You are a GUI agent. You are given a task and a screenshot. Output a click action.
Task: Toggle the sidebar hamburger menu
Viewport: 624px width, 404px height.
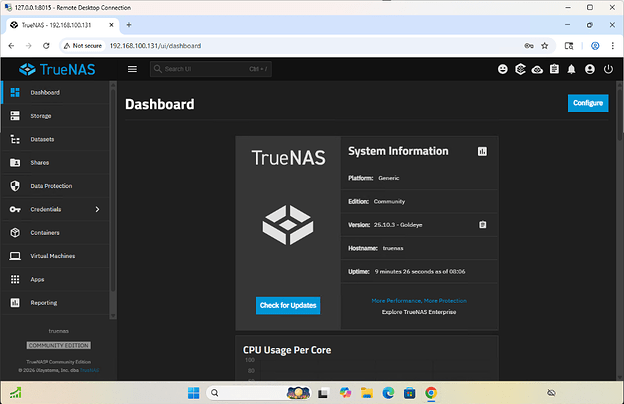132,69
